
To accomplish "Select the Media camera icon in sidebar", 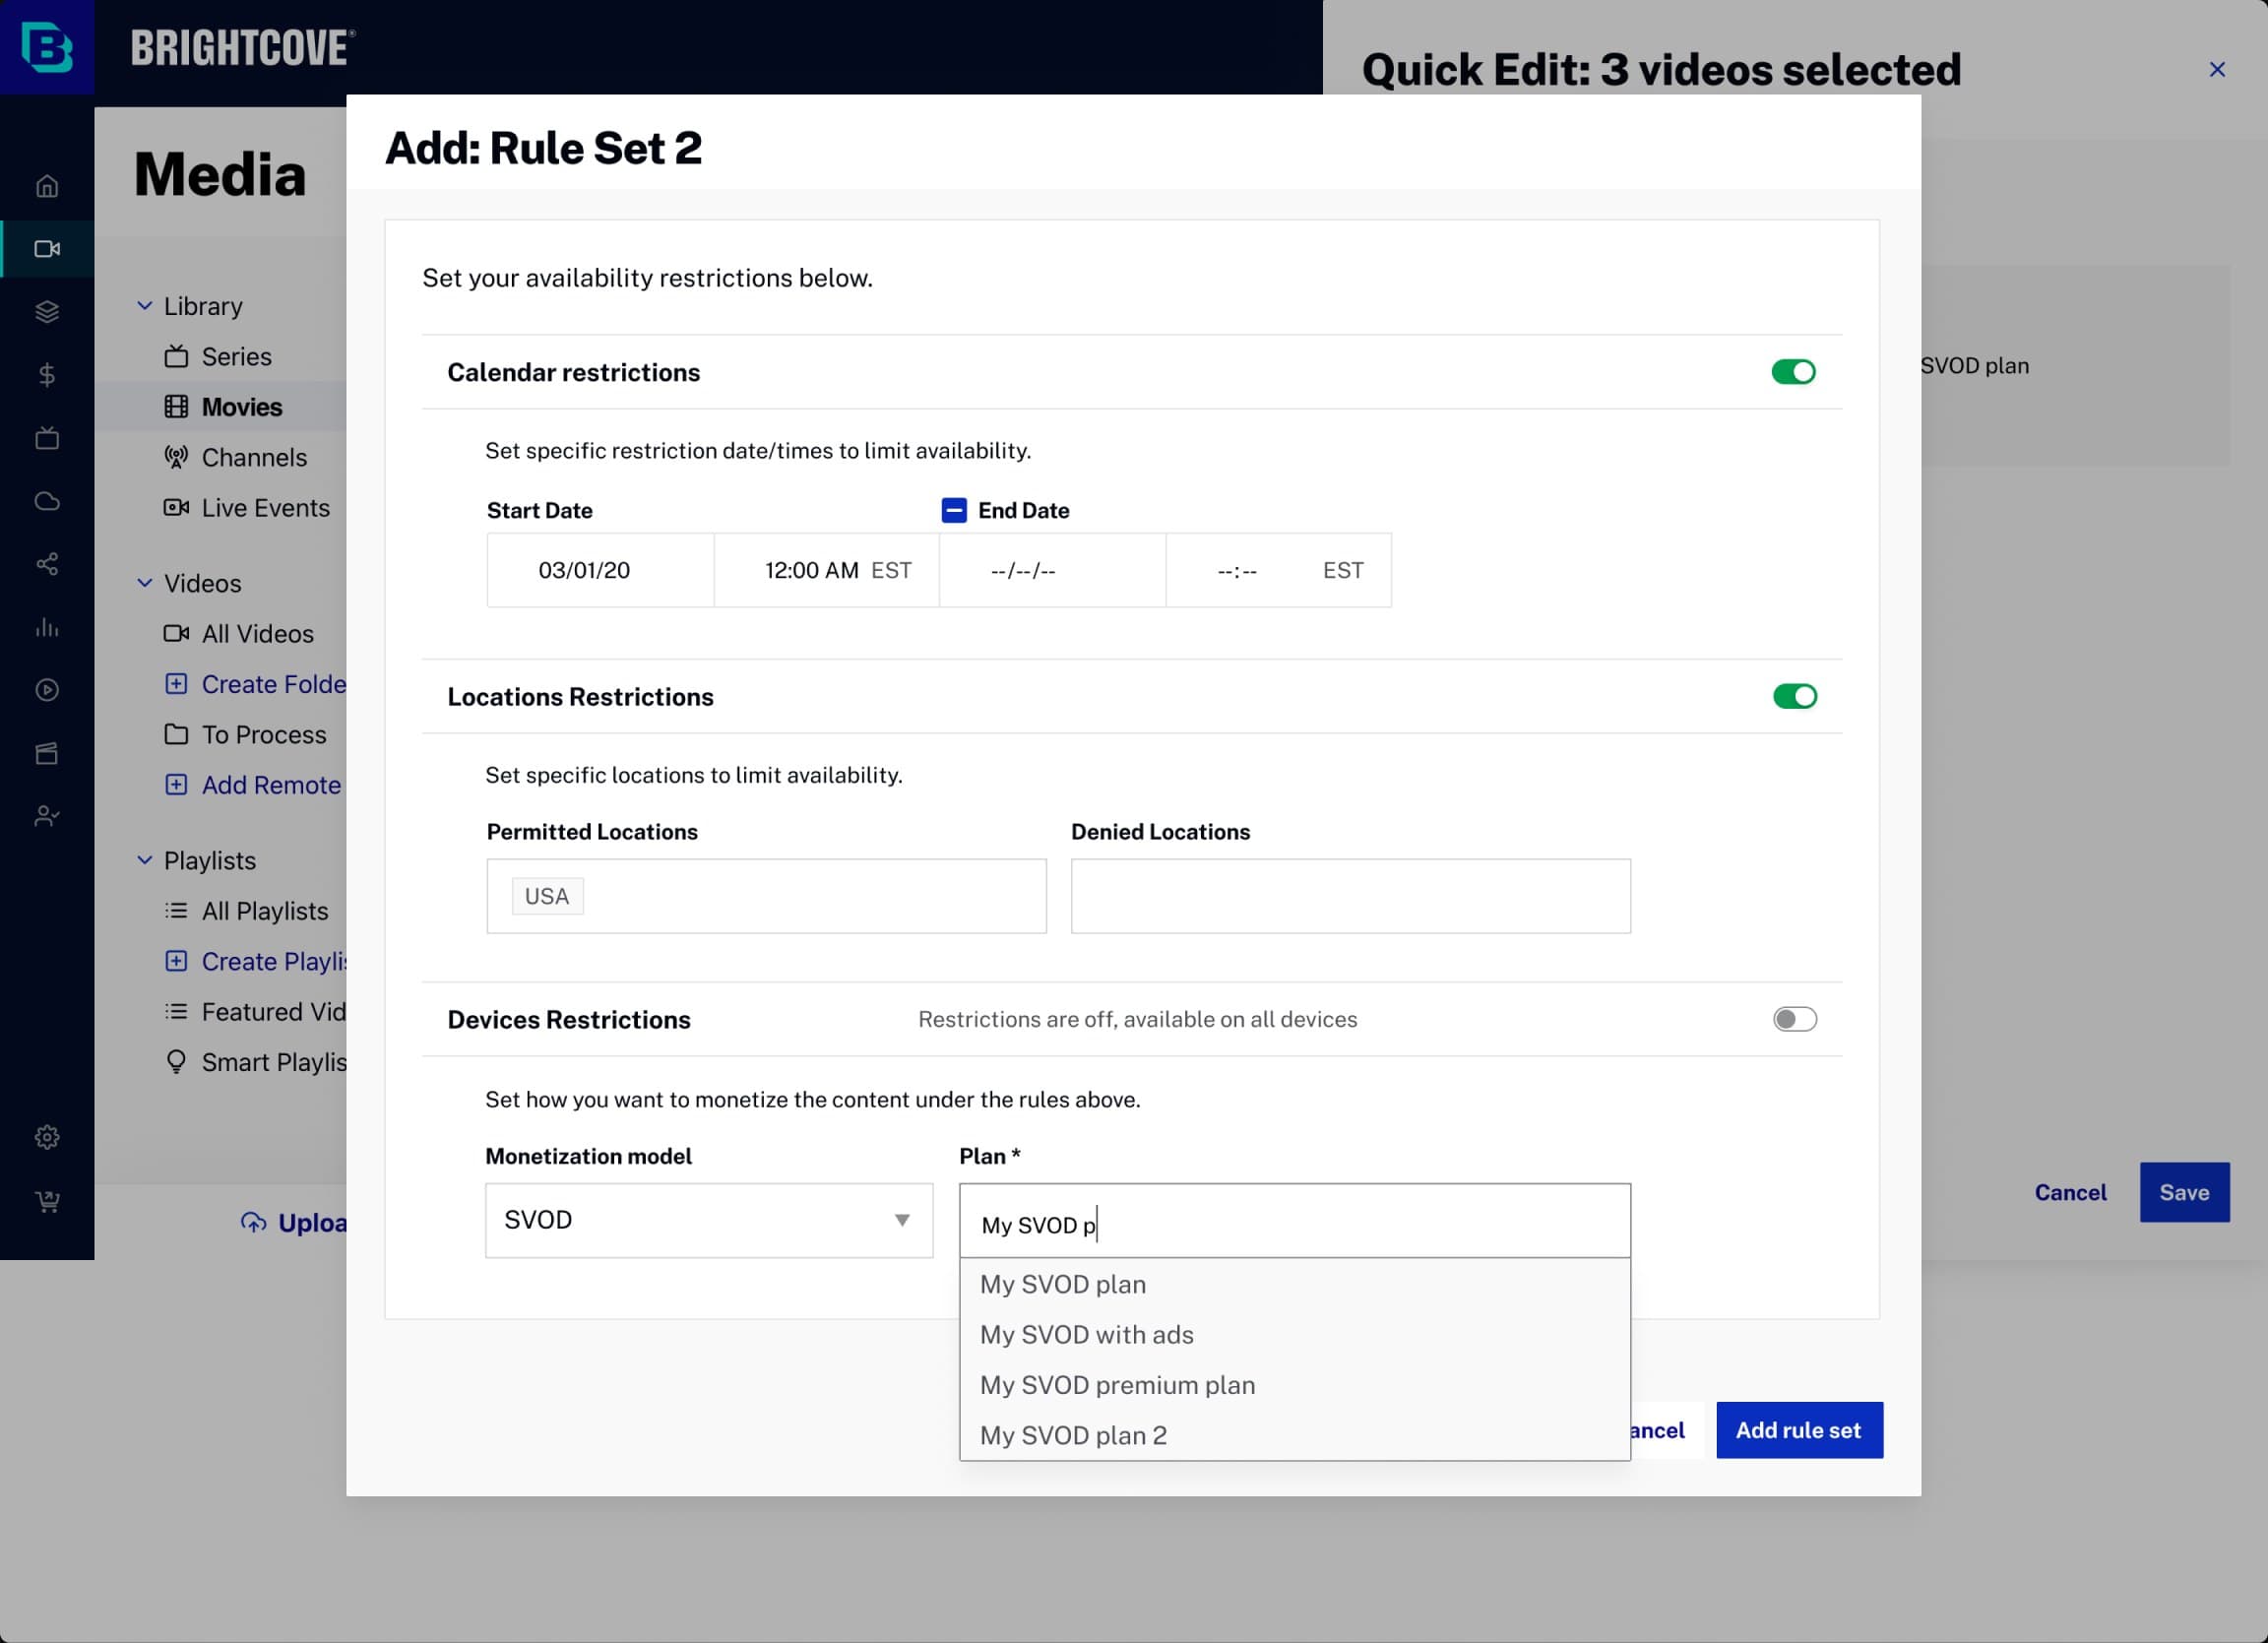I will click(x=47, y=249).
